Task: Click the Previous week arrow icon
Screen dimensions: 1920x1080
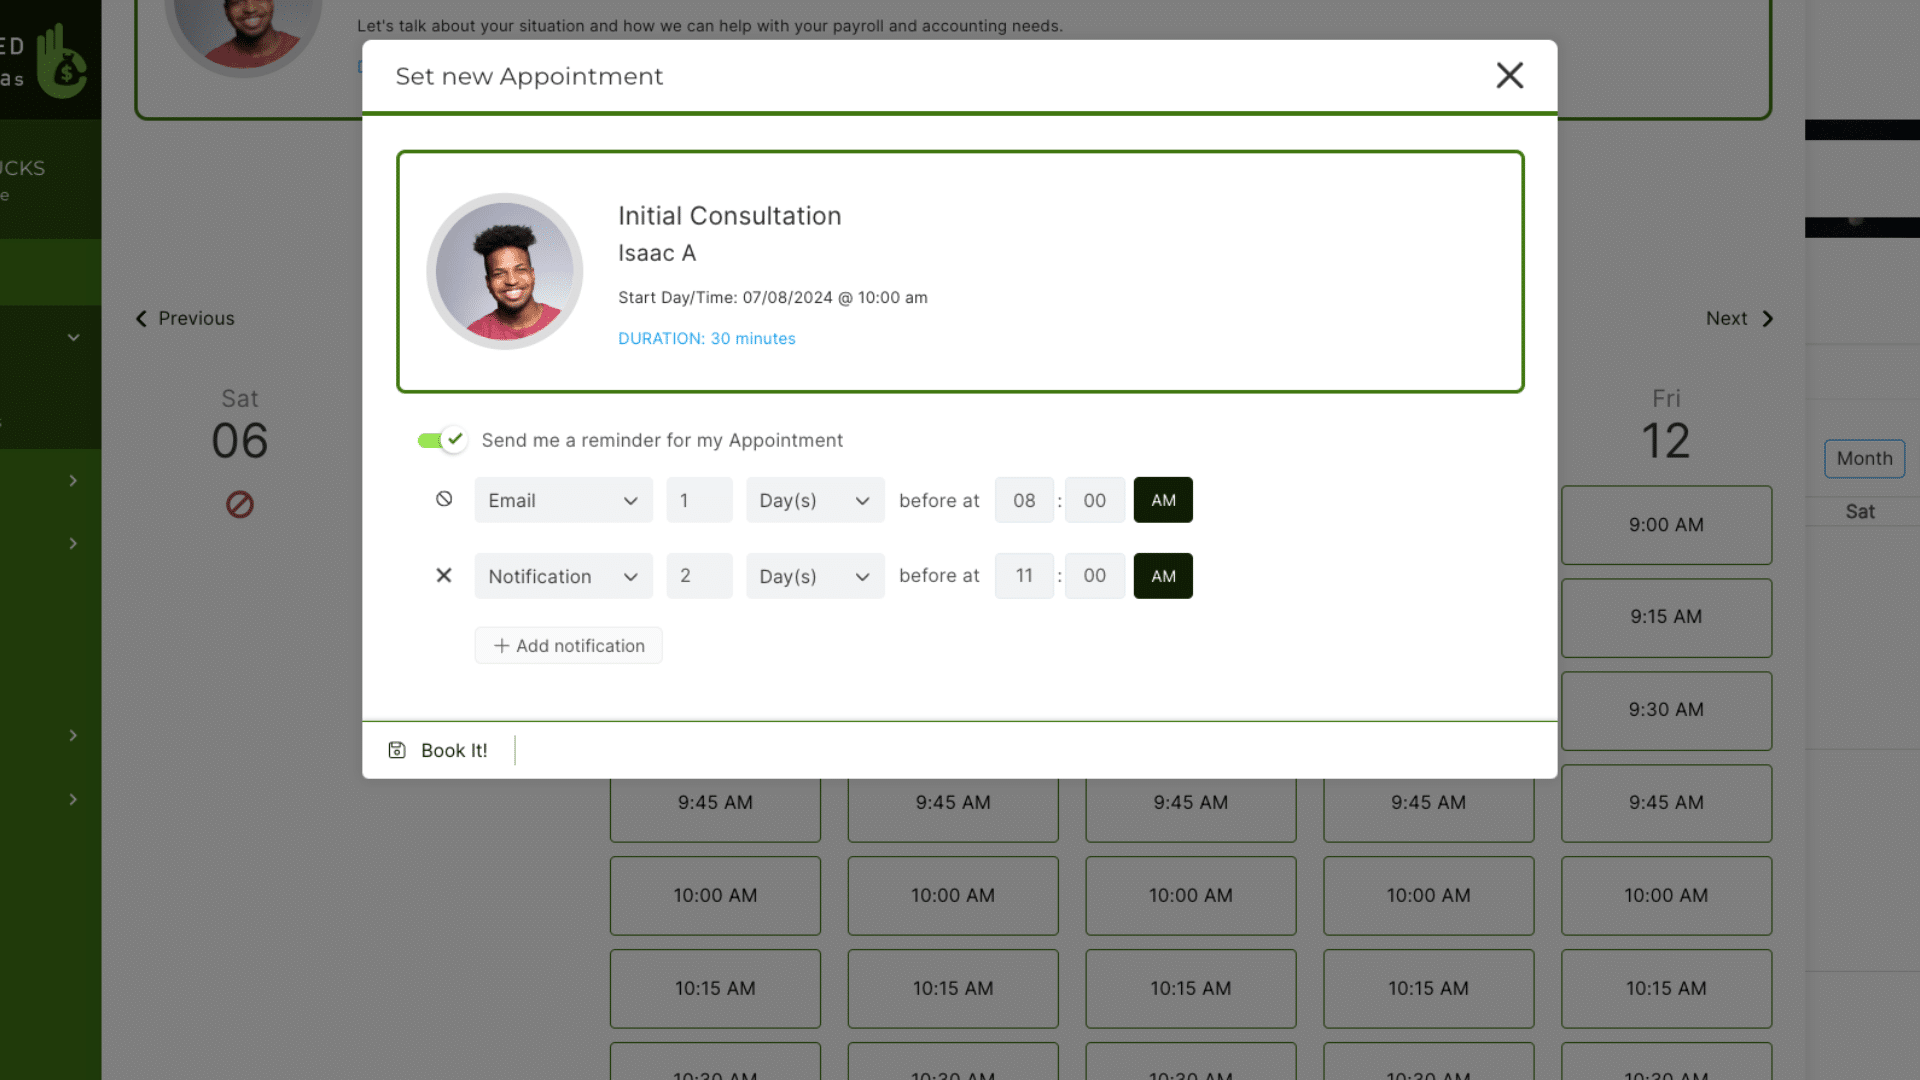Action: tap(141, 318)
